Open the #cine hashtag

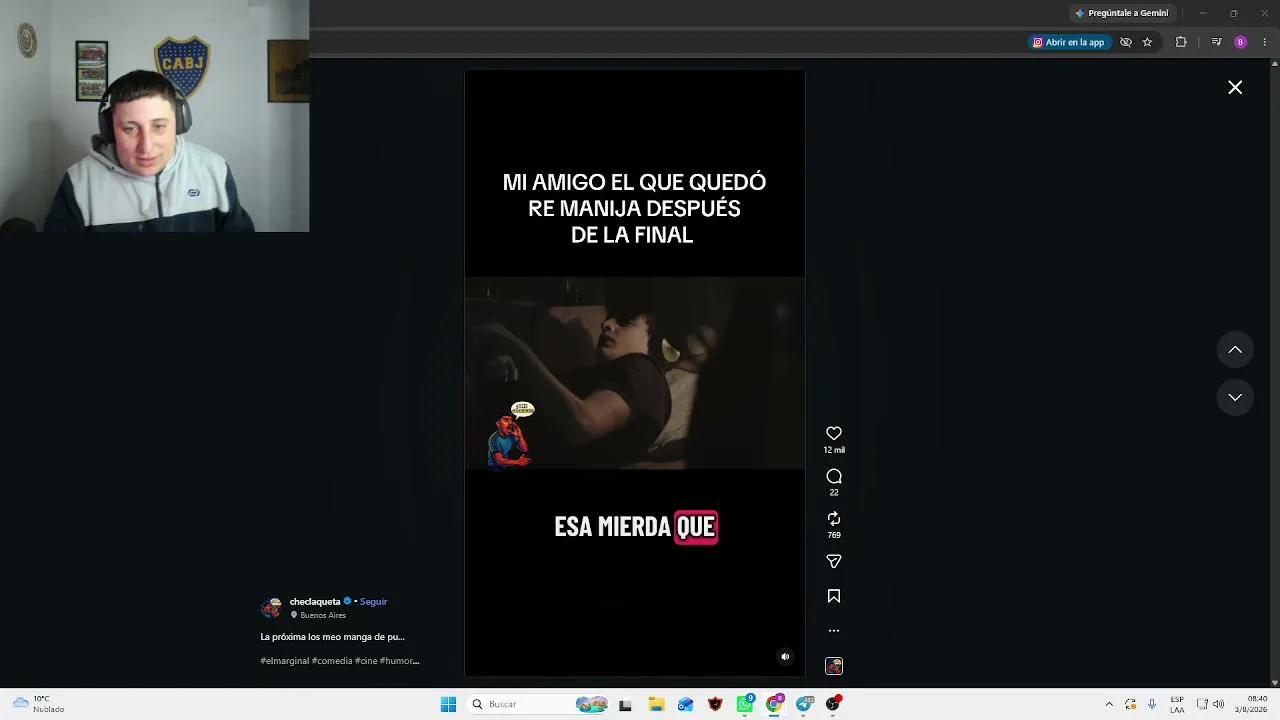365,661
